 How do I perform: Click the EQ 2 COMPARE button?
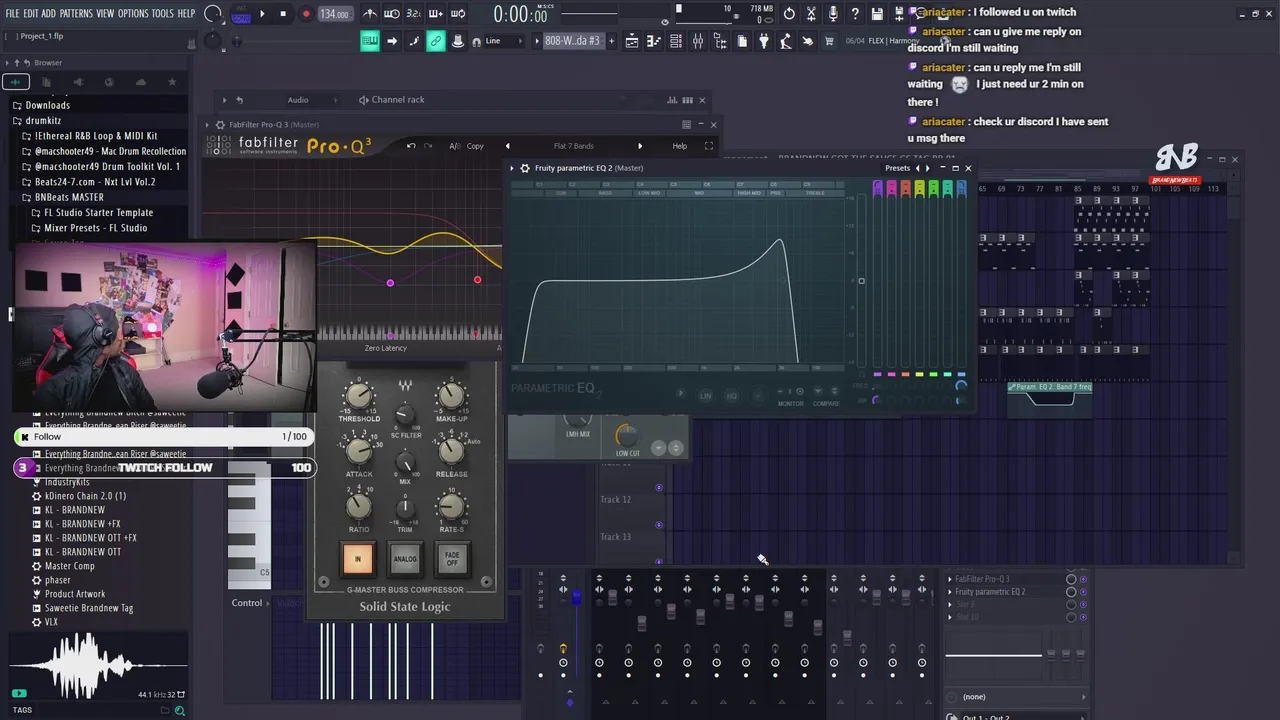(x=826, y=403)
